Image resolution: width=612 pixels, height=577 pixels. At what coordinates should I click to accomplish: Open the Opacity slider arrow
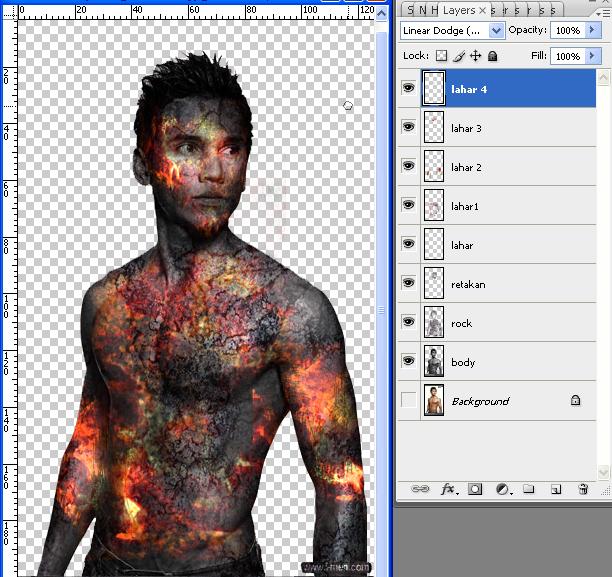(592, 30)
